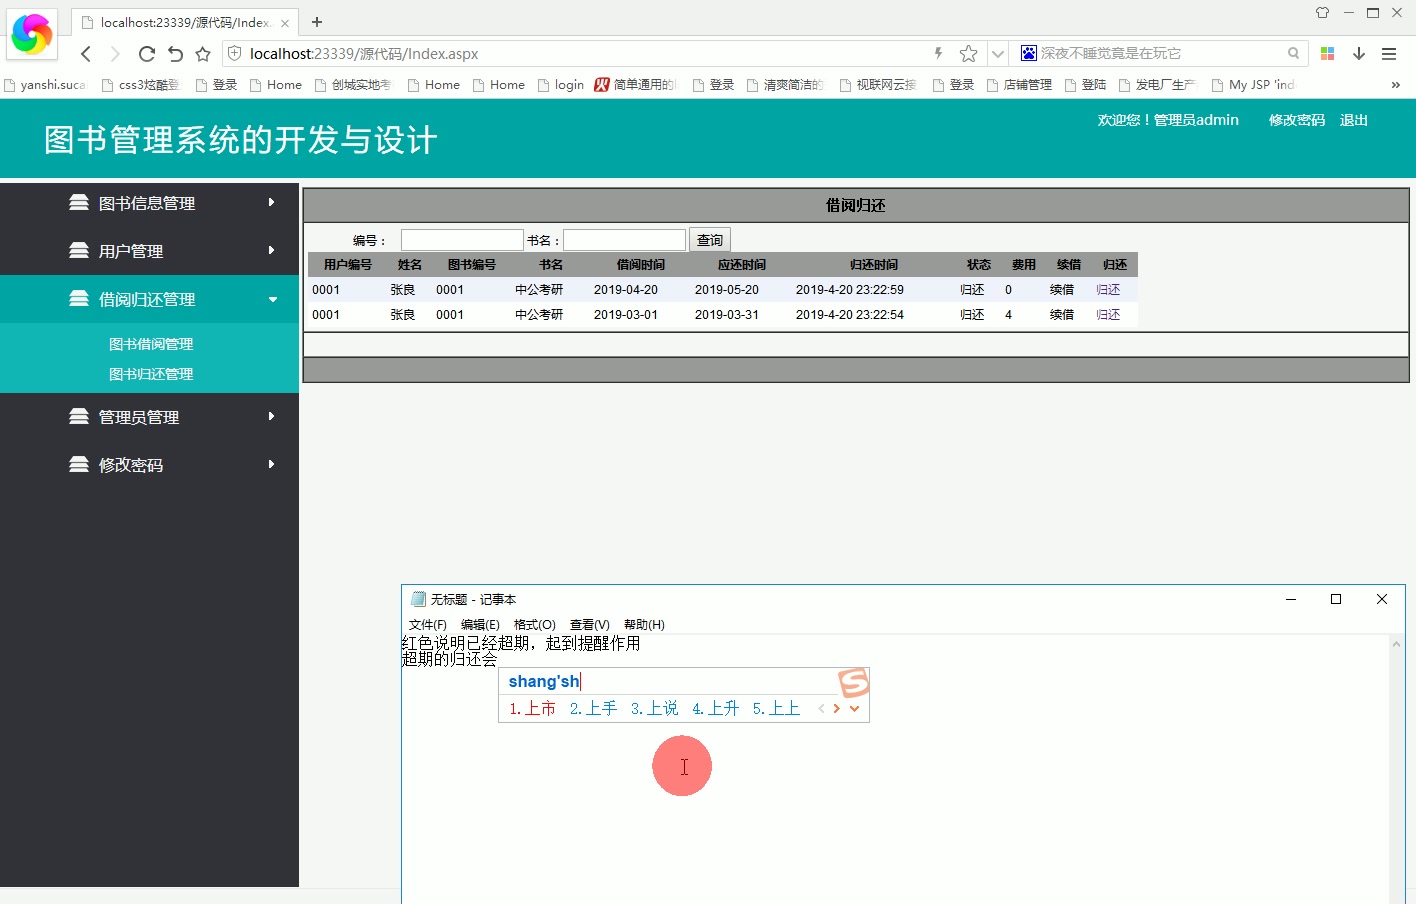1416x904 pixels.
Task: Click the 退出 logout link
Action: click(x=1354, y=120)
